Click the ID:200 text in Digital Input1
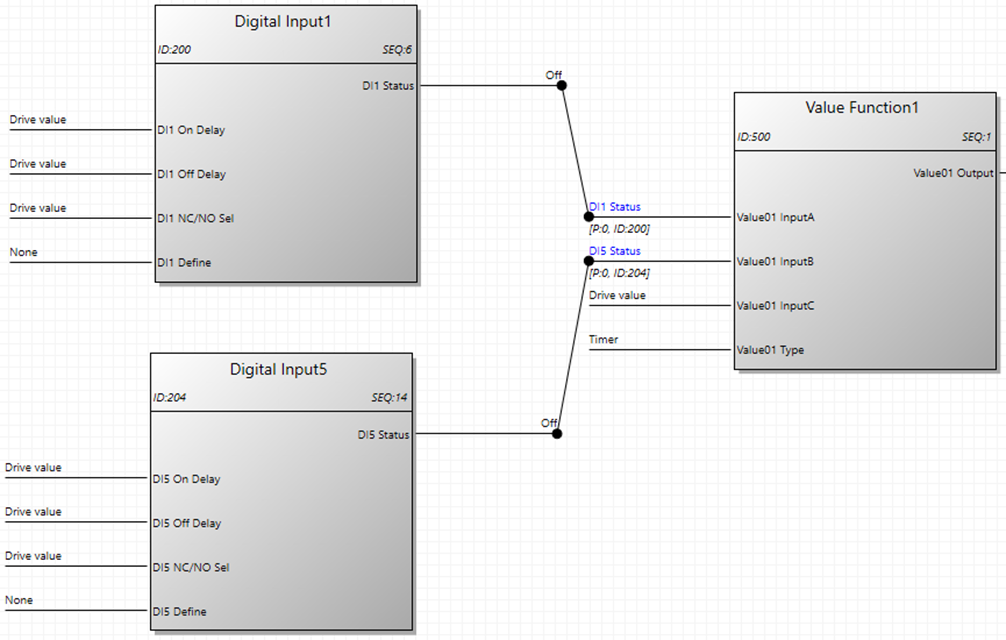Viewport: 1006px width, 640px height. (x=174, y=50)
